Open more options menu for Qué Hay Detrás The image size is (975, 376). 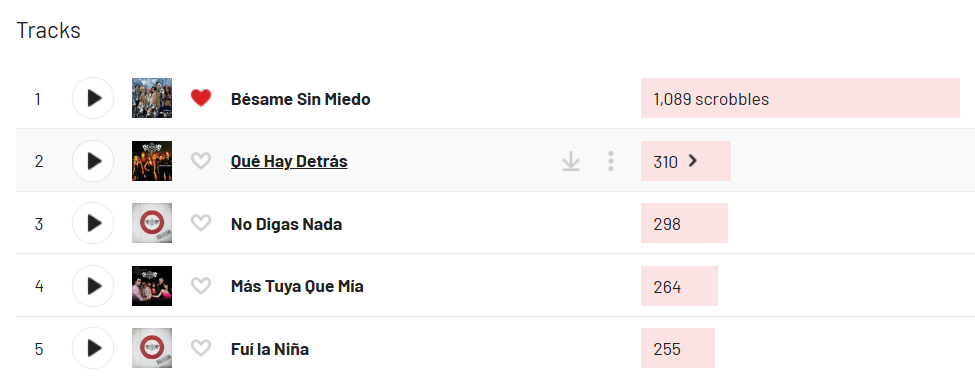(x=611, y=161)
